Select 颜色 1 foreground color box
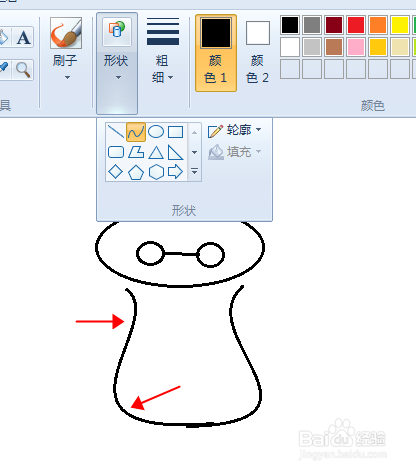Image resolution: width=416 pixels, height=472 pixels. point(216,53)
